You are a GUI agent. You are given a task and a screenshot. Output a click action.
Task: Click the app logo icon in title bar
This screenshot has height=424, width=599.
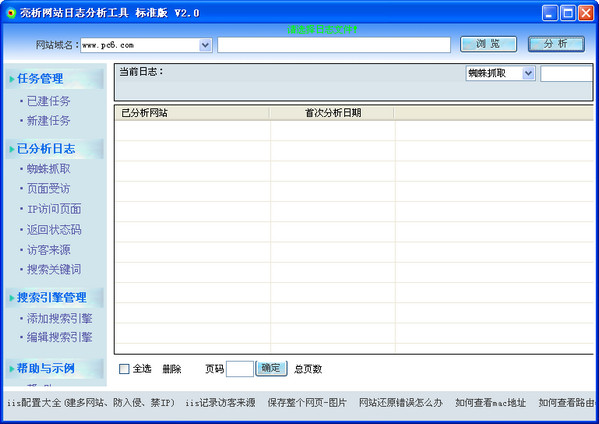[11, 13]
